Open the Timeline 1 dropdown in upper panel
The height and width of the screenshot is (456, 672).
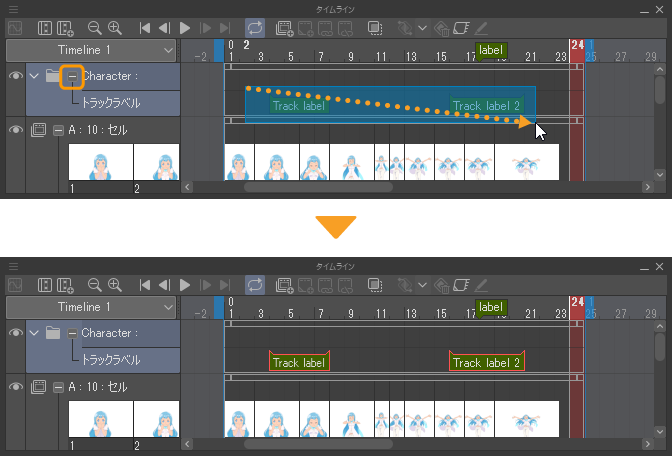[91, 50]
